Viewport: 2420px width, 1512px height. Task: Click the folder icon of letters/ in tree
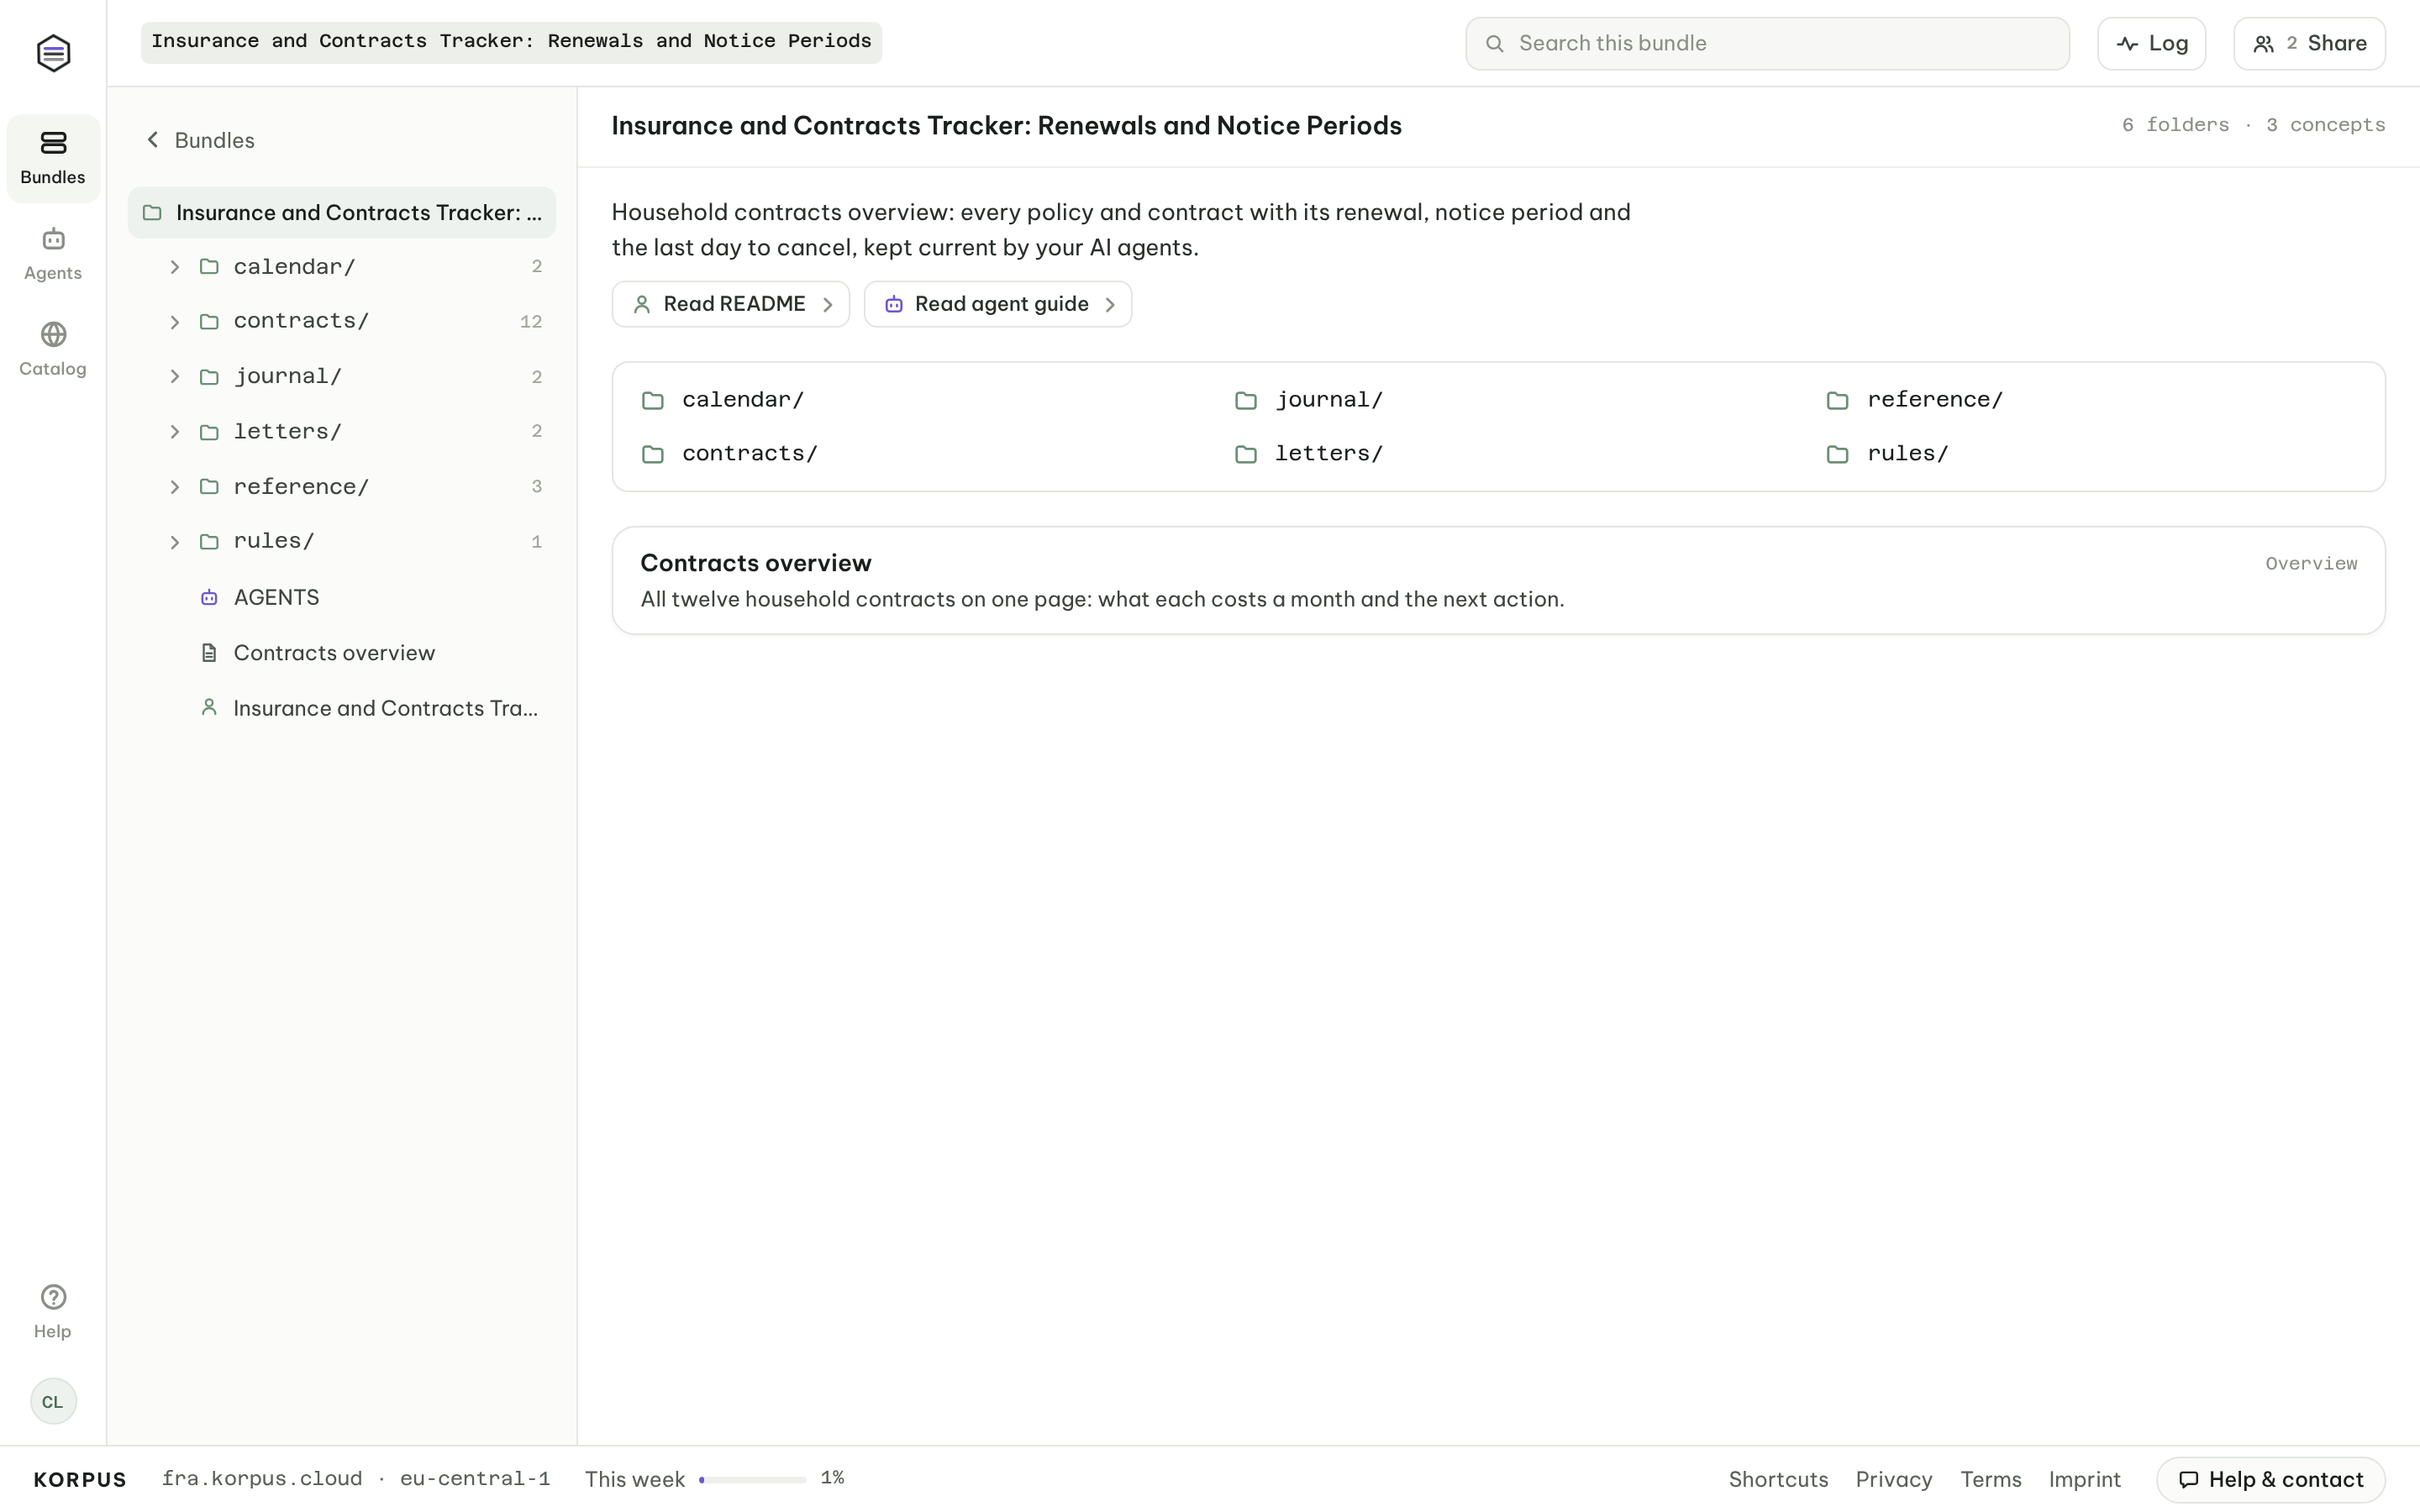coord(209,431)
